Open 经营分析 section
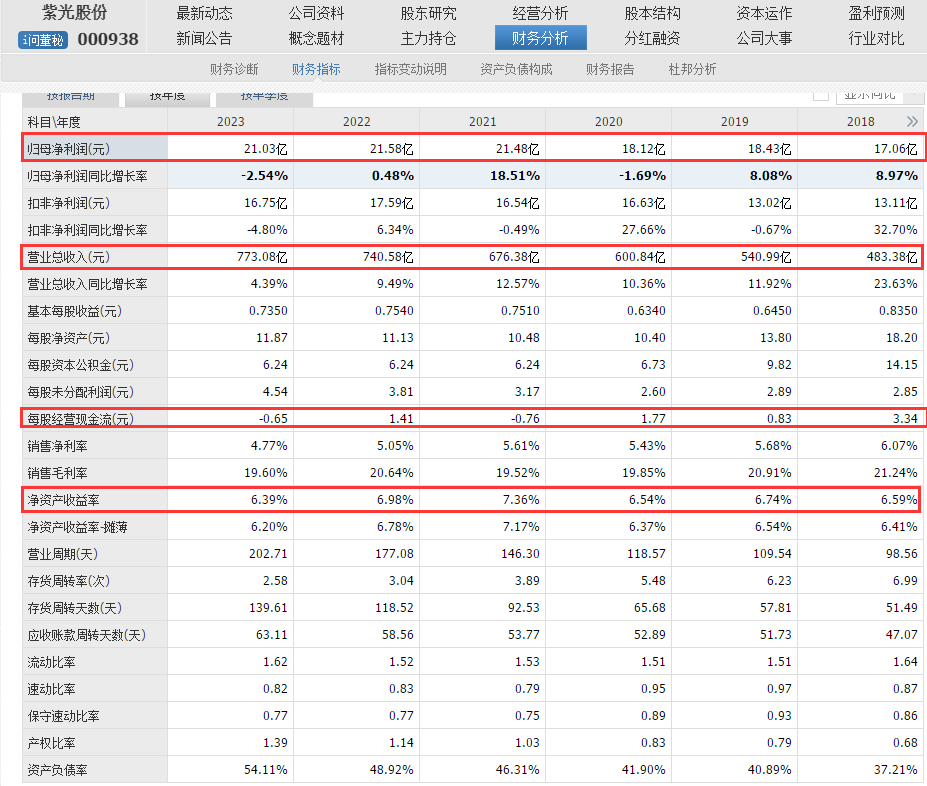The height and width of the screenshot is (786, 927). click(540, 13)
